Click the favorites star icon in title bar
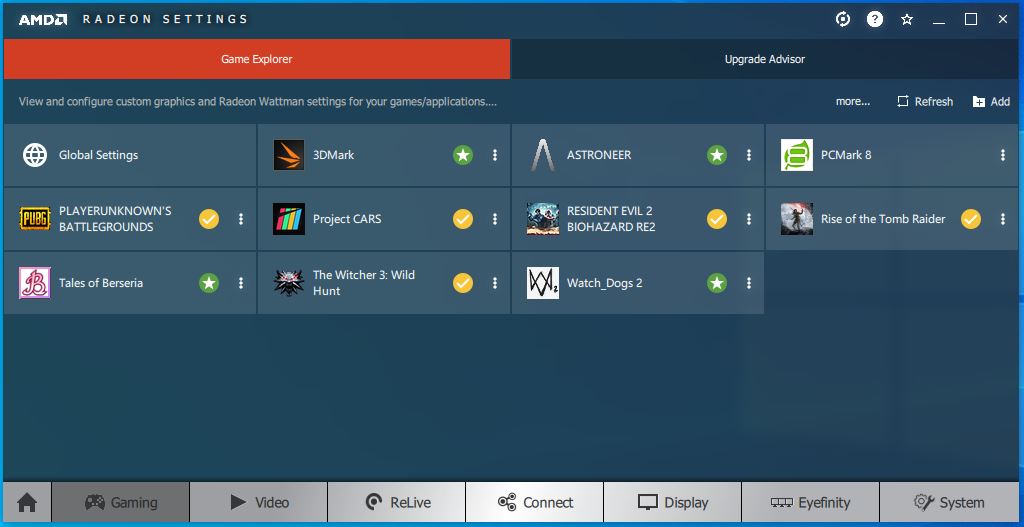The width and height of the screenshot is (1024, 527). (907, 20)
